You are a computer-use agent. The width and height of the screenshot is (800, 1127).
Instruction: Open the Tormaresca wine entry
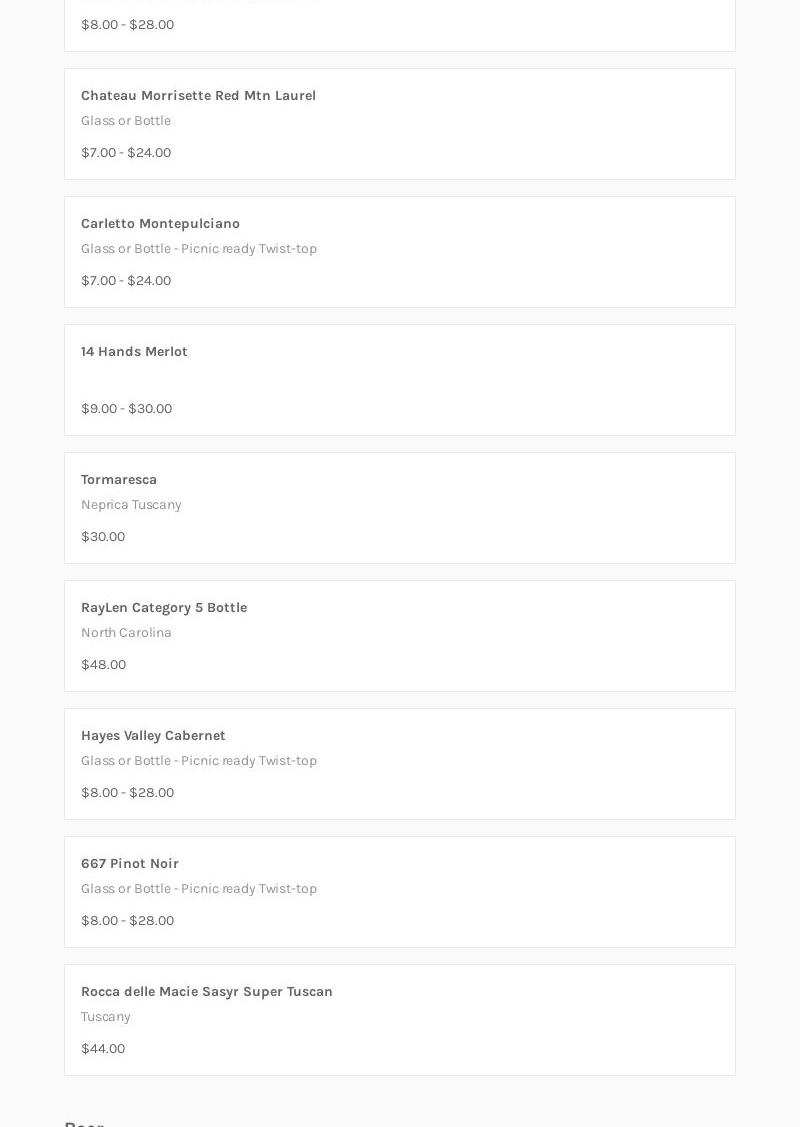tap(119, 480)
